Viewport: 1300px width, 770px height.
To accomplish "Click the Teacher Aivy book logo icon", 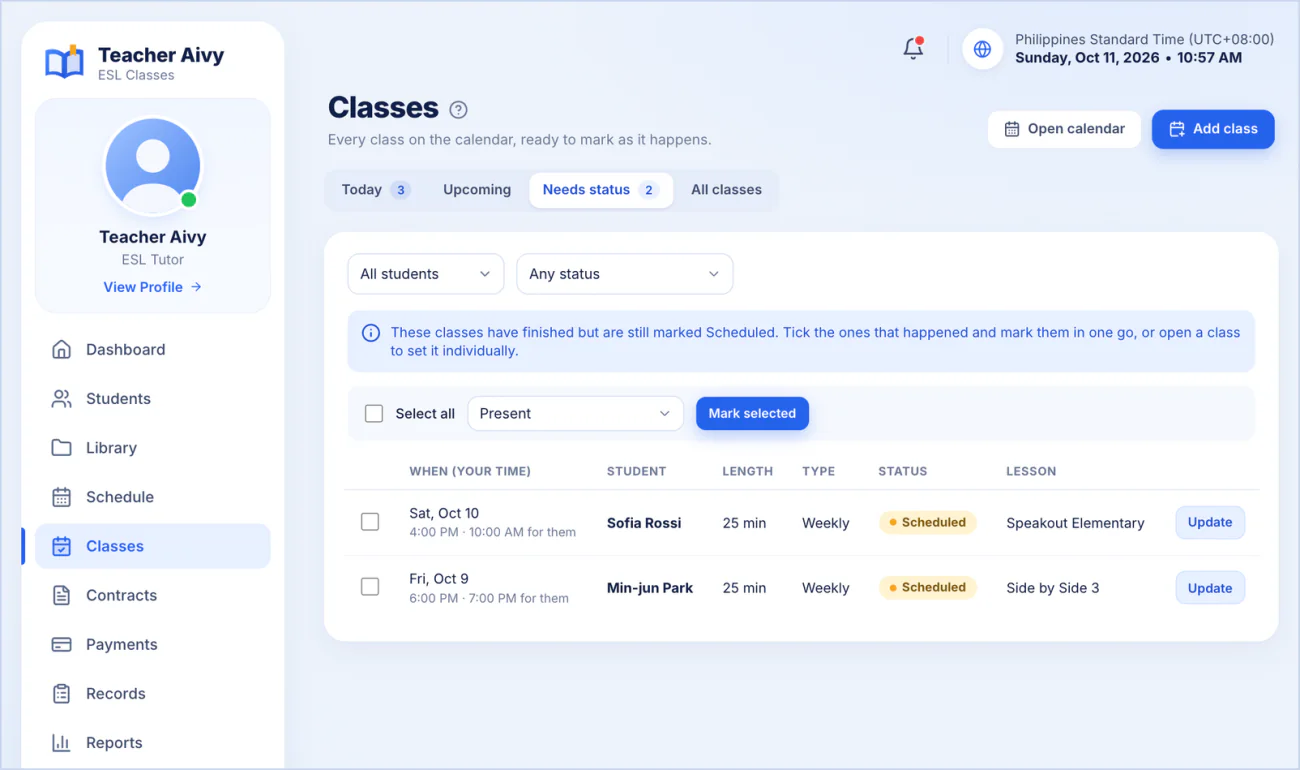I will 65,62.
